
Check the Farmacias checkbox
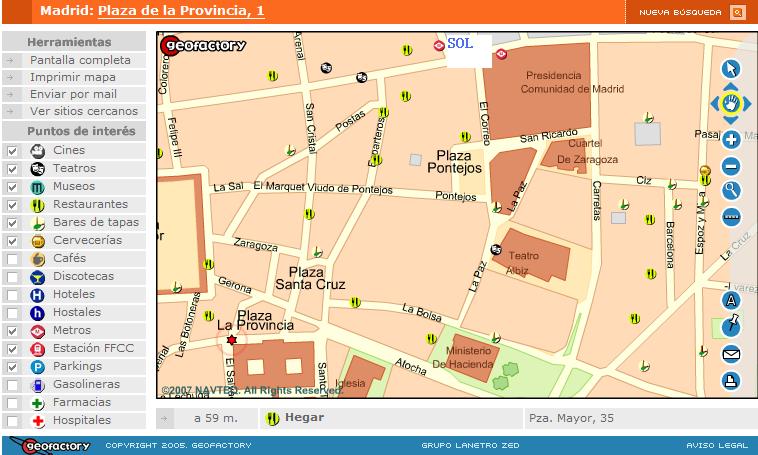coord(12,403)
